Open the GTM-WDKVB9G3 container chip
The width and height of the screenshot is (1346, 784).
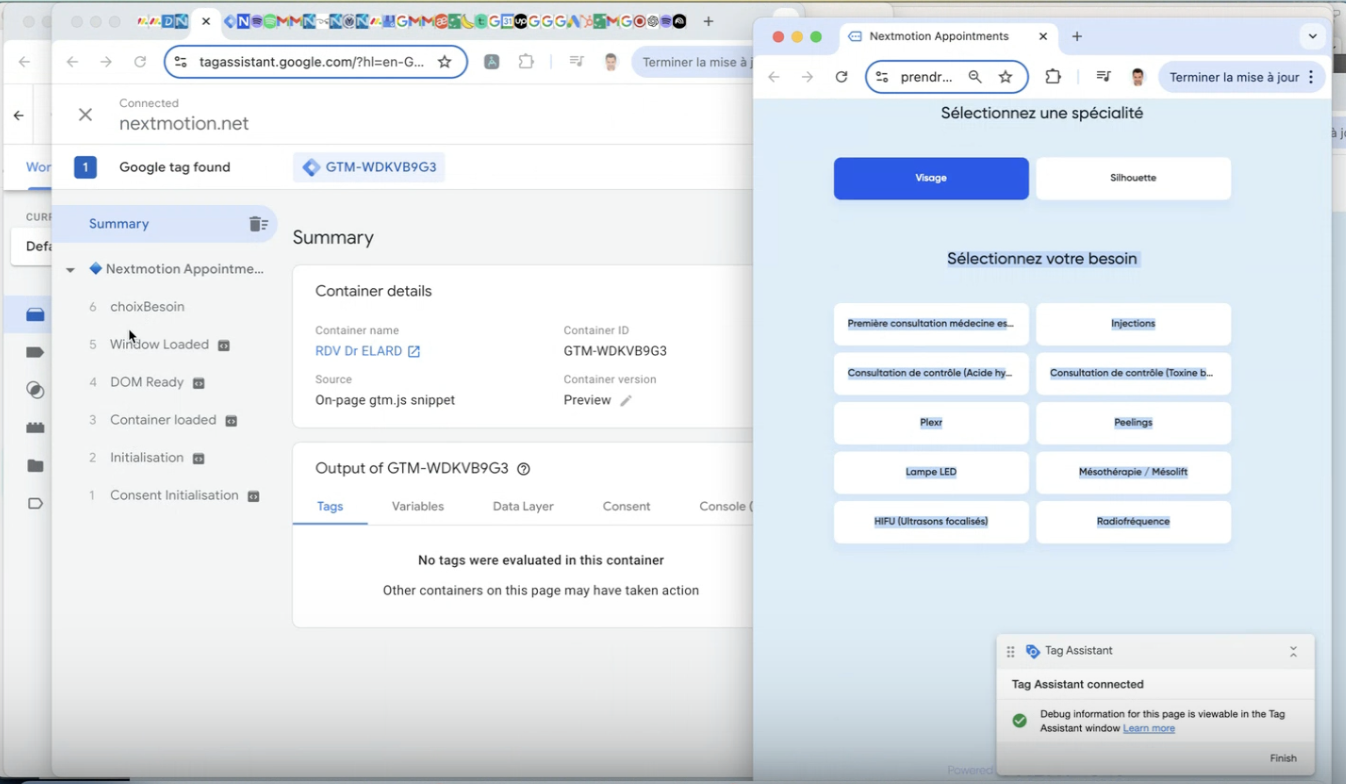point(369,167)
